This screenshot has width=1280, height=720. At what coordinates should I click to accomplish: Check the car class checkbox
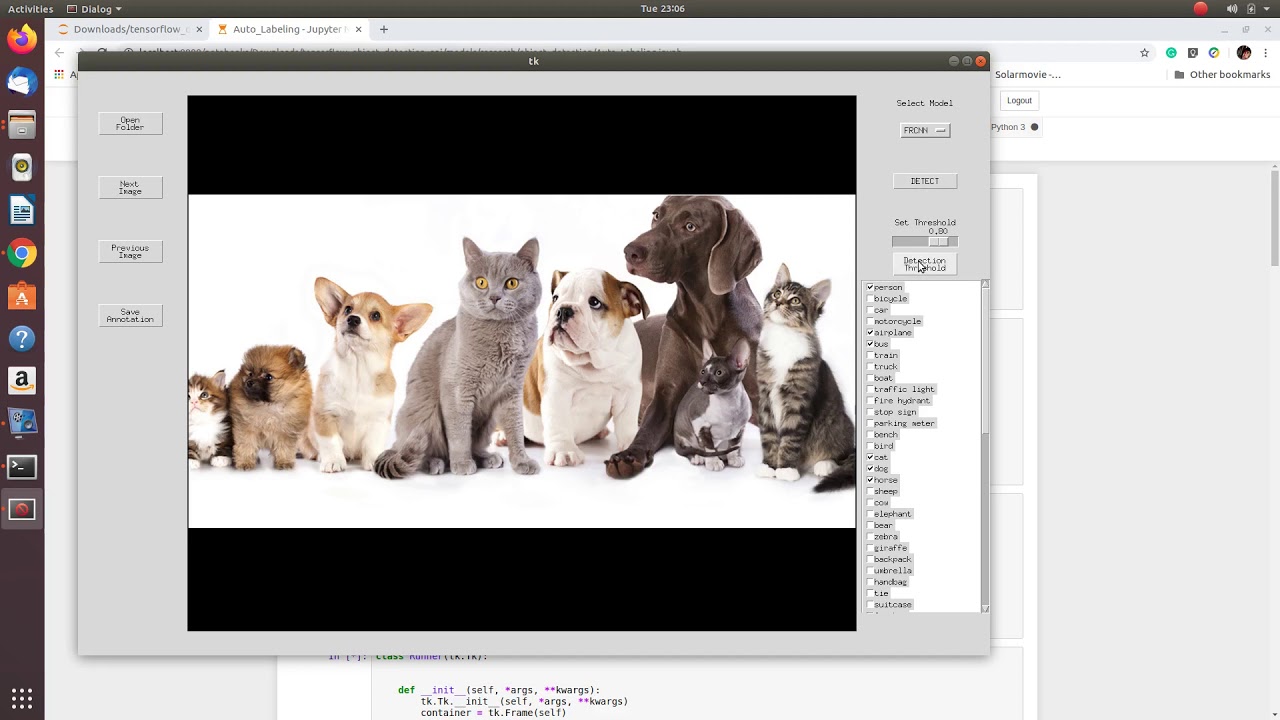coord(870,310)
